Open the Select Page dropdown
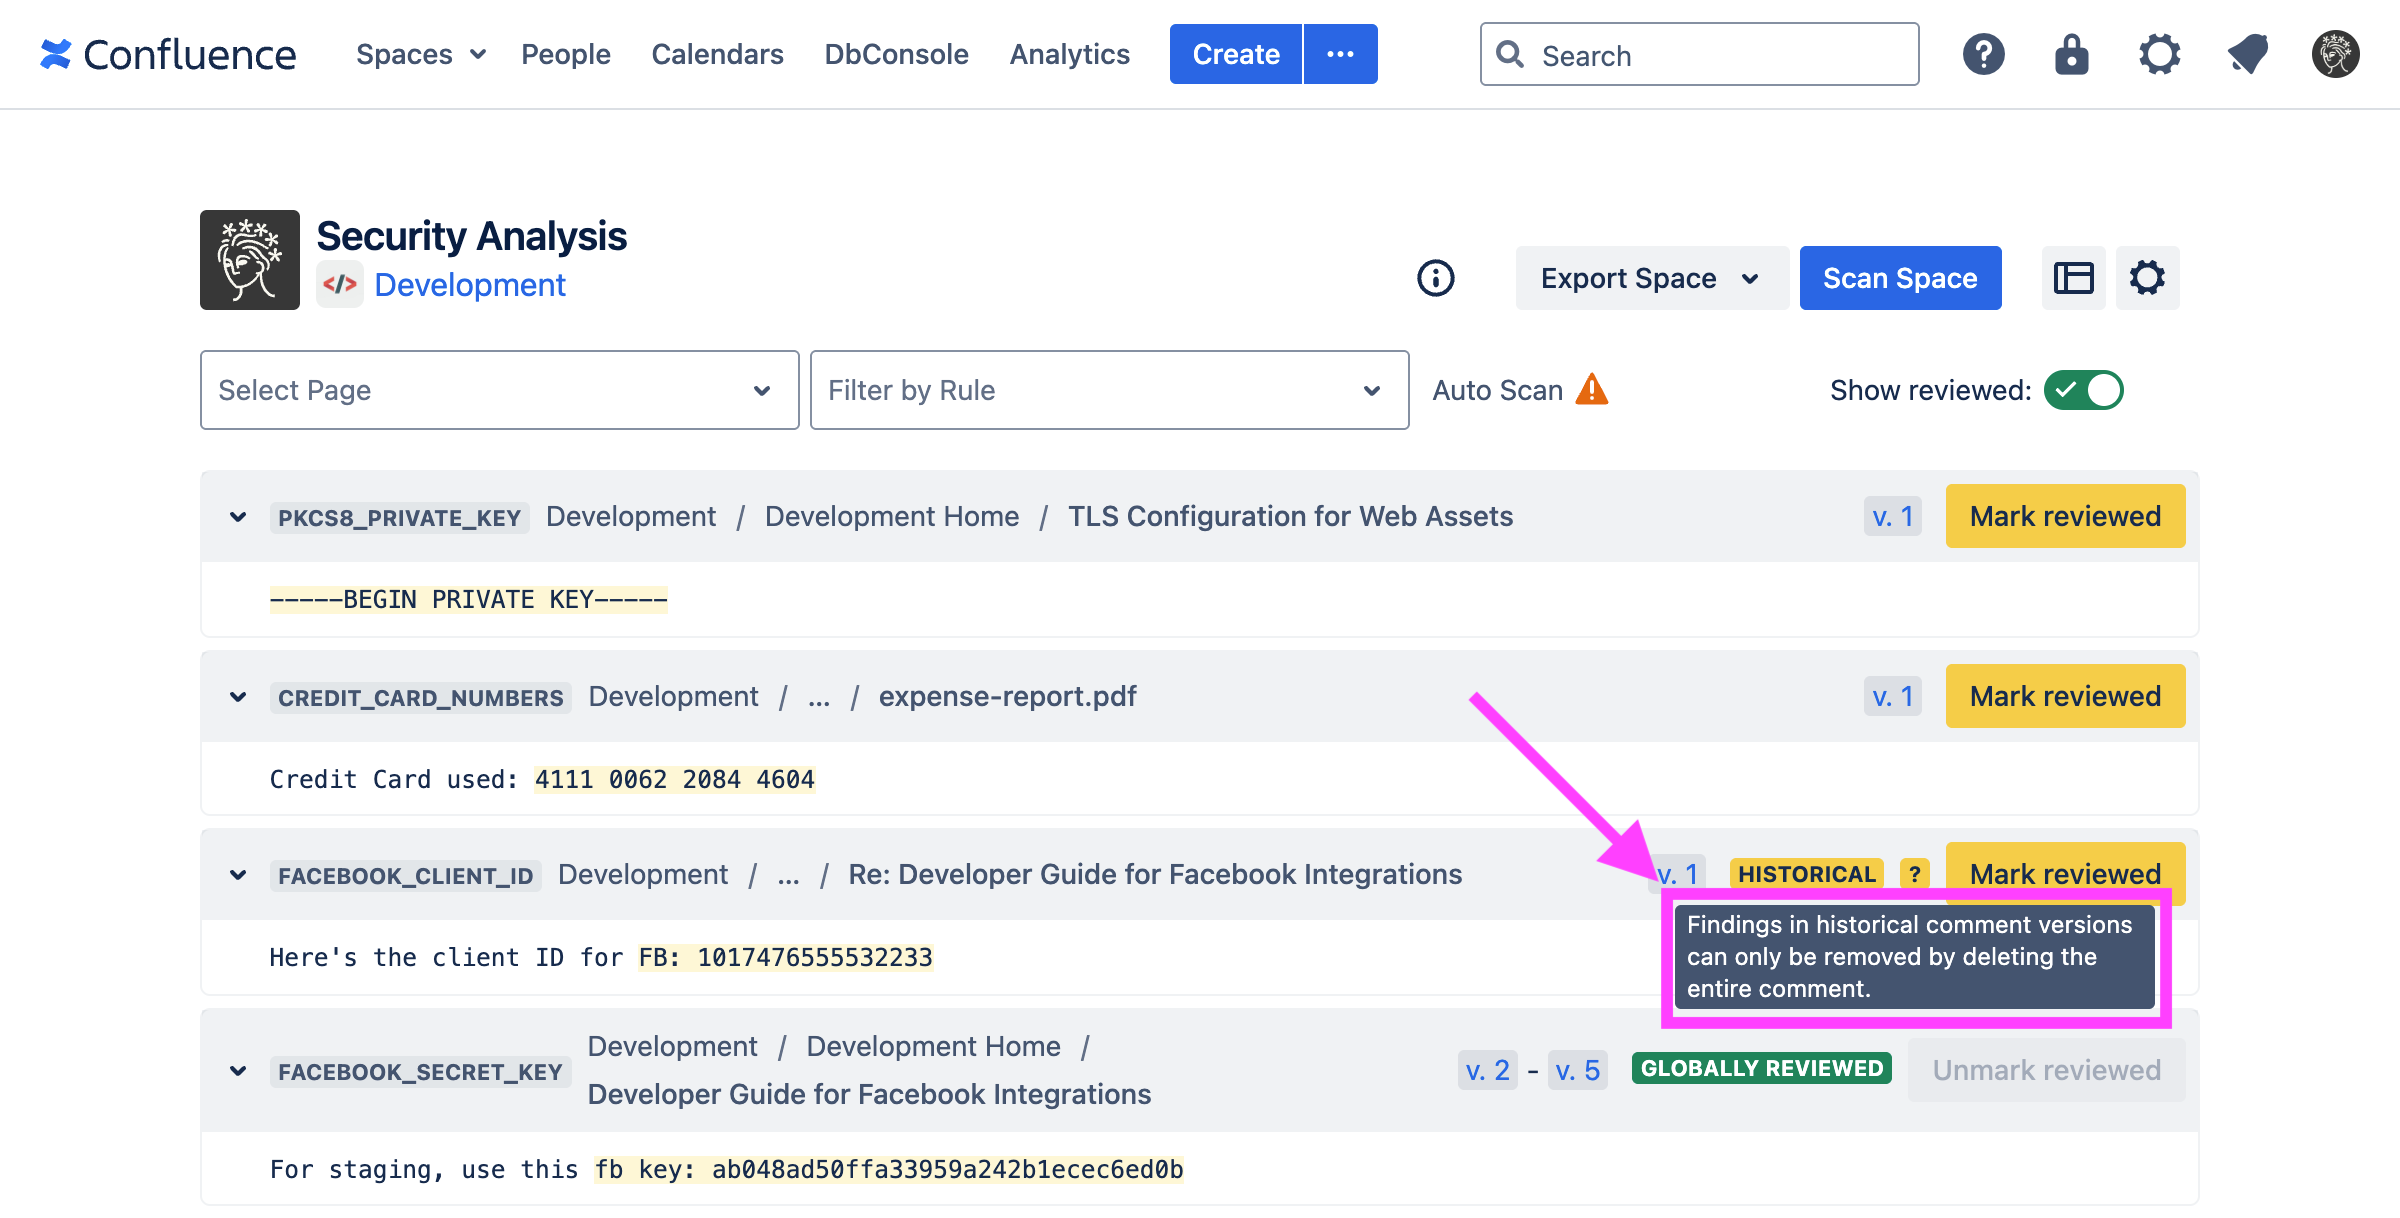The image size is (2400, 1218). 499,390
